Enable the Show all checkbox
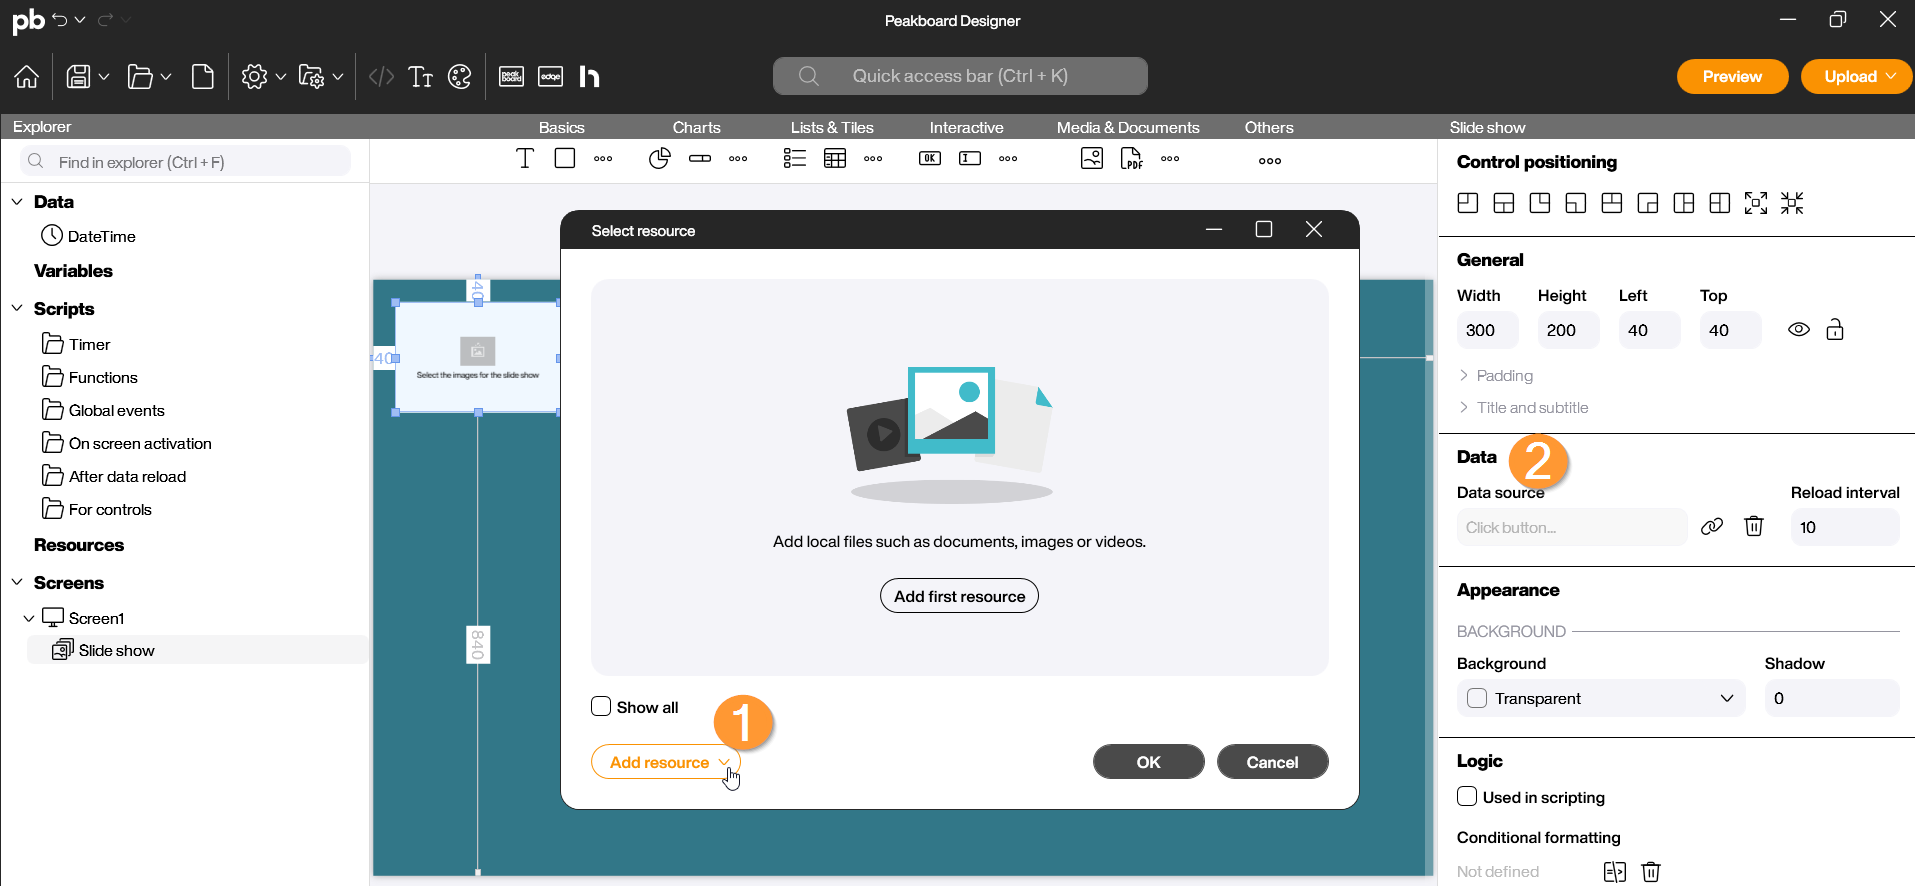Image resolution: width=1915 pixels, height=886 pixels. point(601,707)
